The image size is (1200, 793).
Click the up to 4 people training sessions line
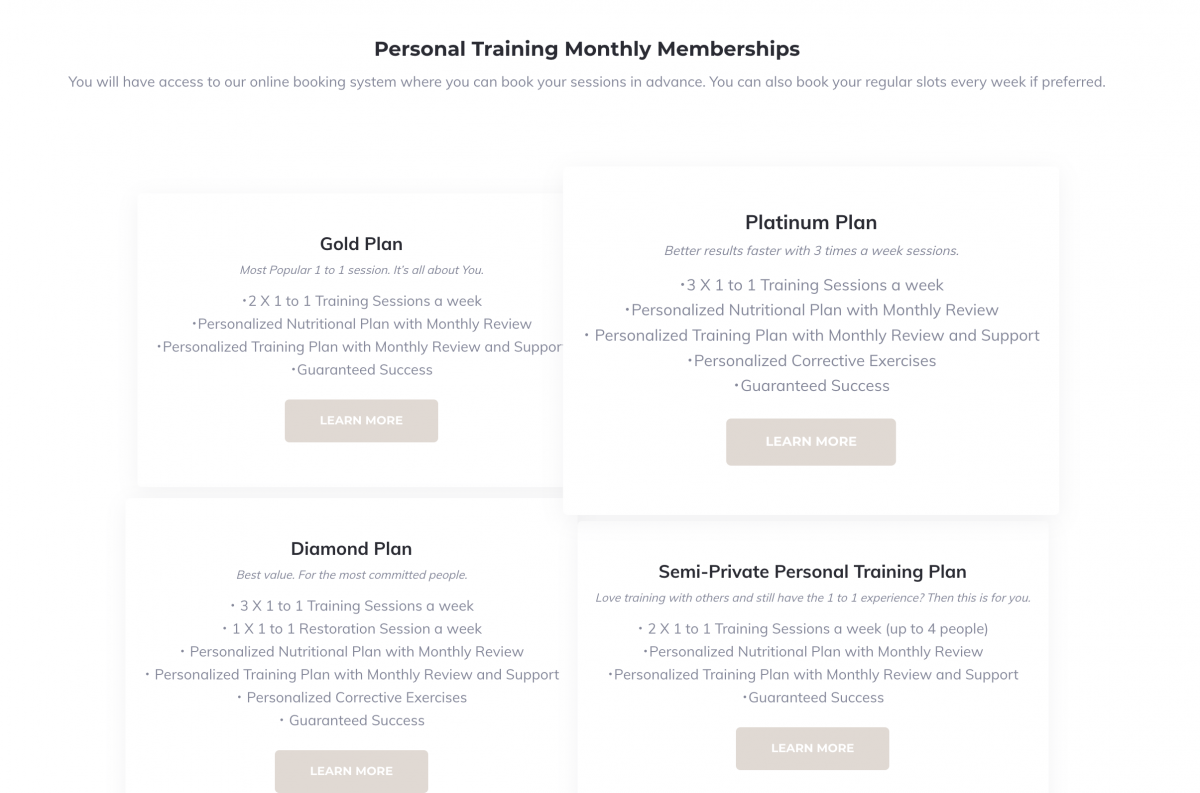point(812,629)
